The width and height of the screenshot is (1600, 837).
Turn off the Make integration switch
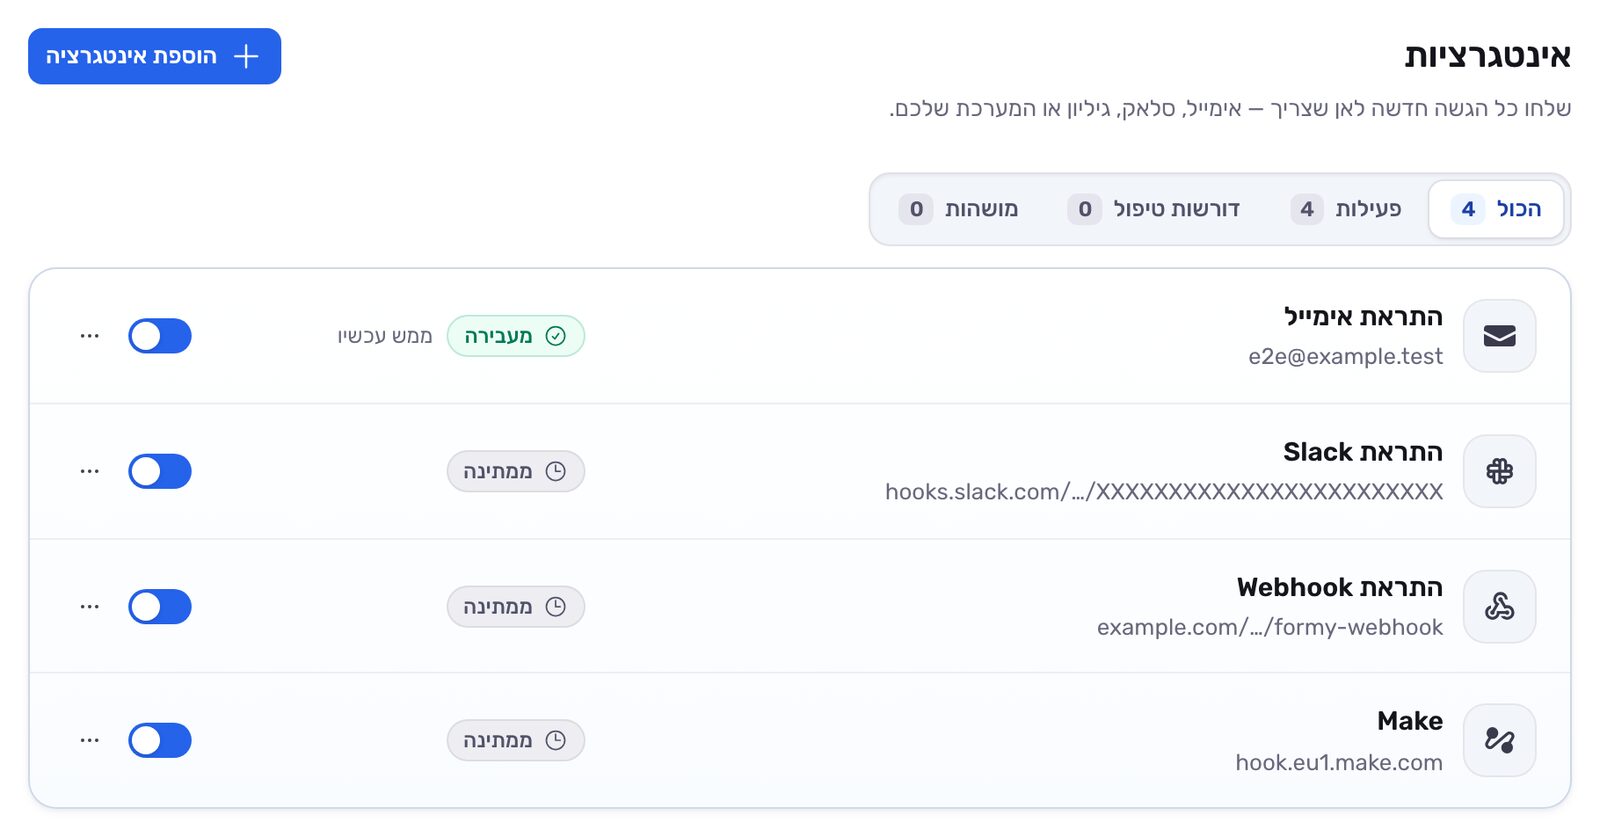click(x=160, y=740)
